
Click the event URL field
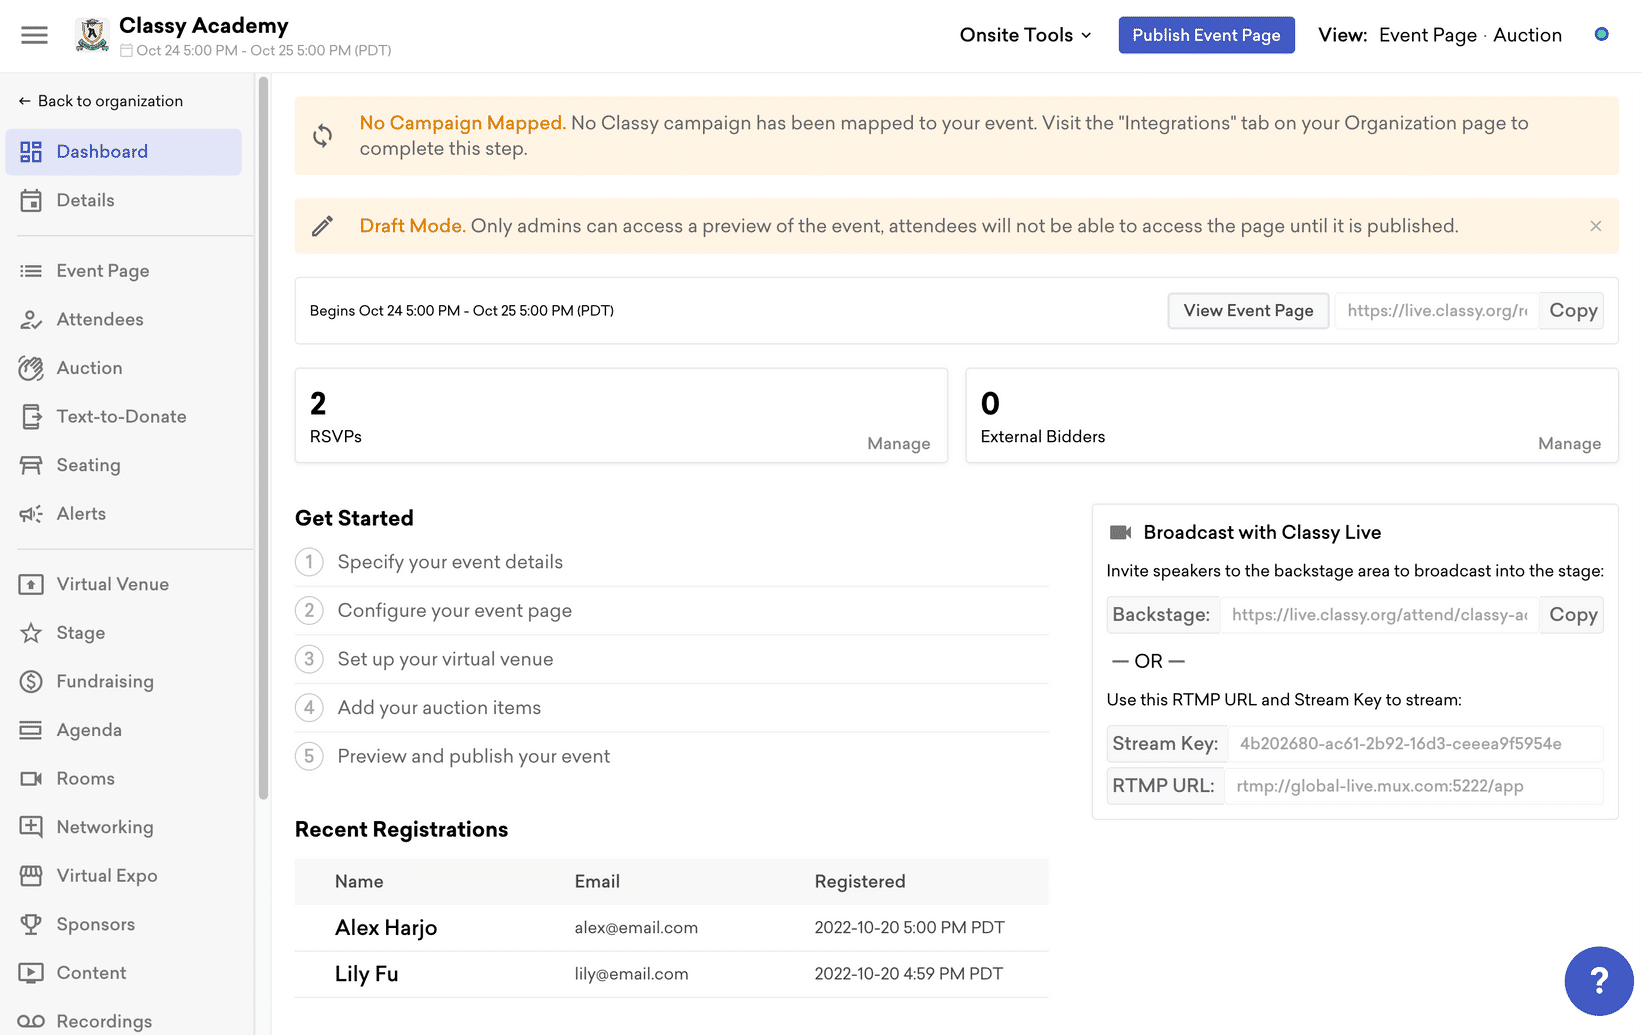1437,311
